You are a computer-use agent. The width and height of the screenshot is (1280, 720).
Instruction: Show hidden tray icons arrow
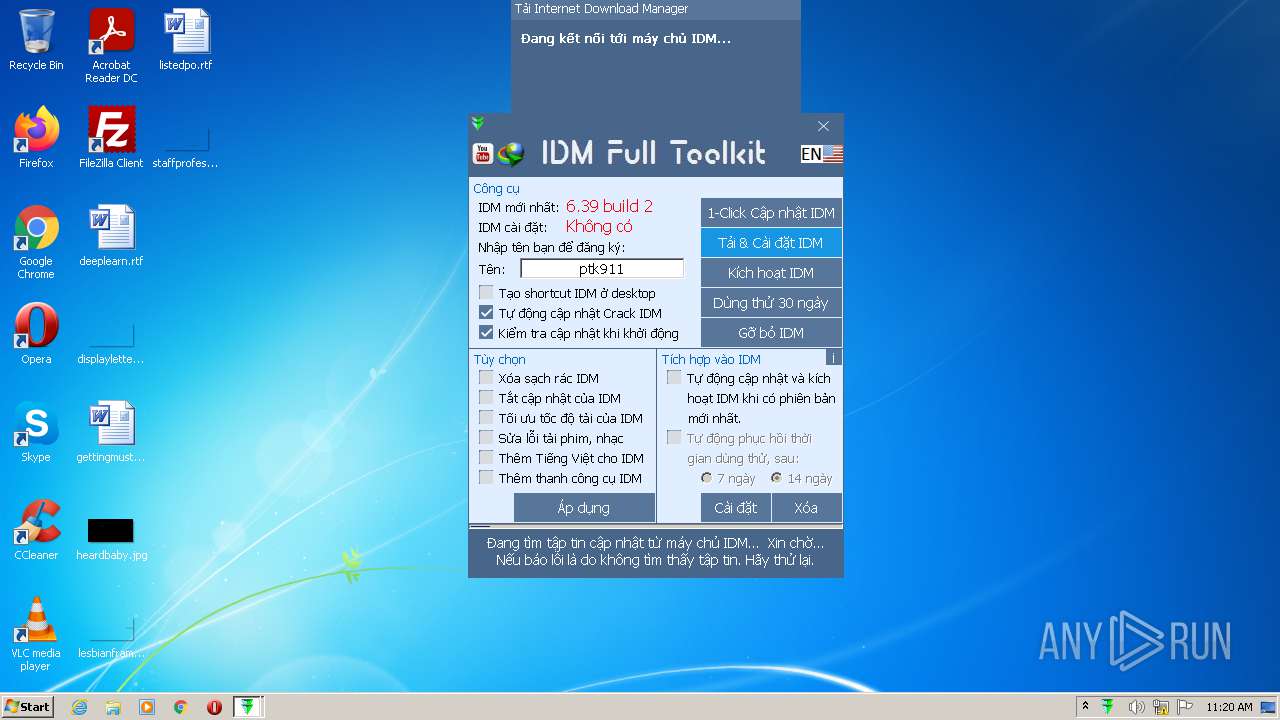[x=1085, y=707]
